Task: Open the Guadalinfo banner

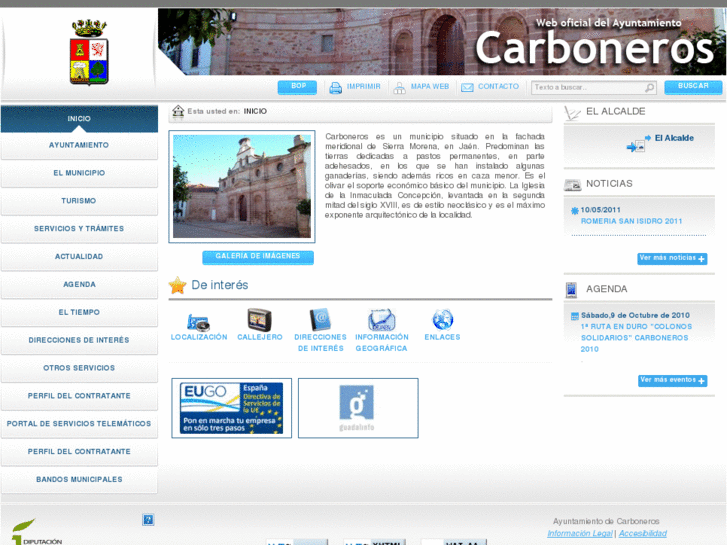Action: [x=358, y=408]
